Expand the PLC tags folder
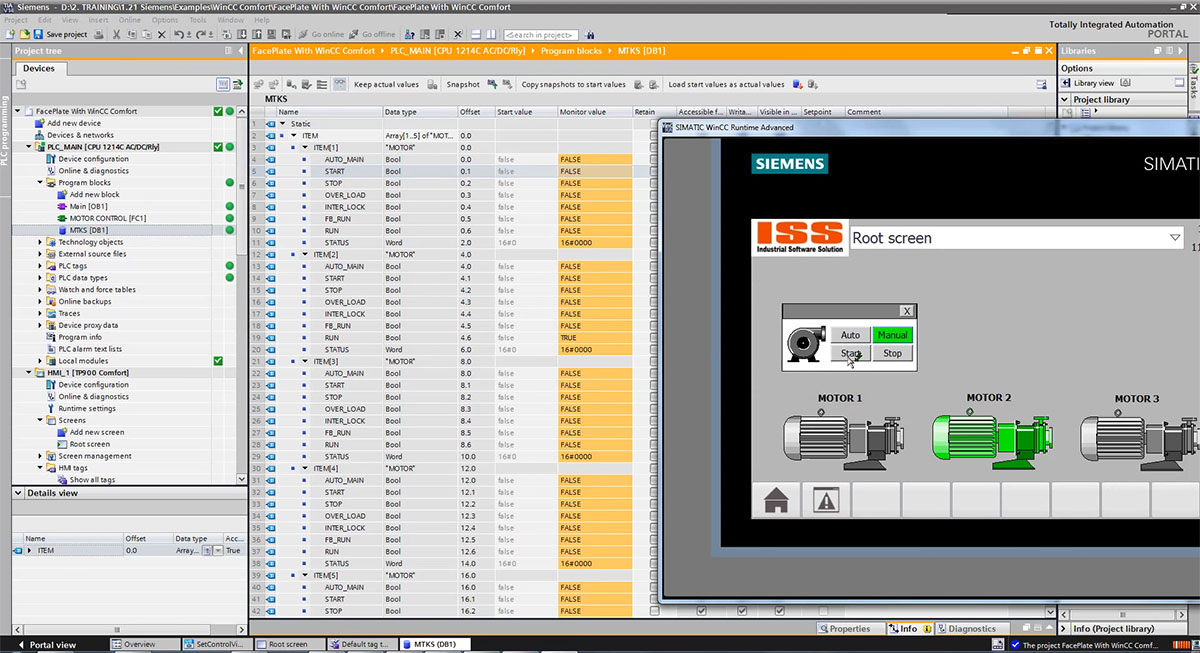This screenshot has width=1200, height=653. coord(40,266)
